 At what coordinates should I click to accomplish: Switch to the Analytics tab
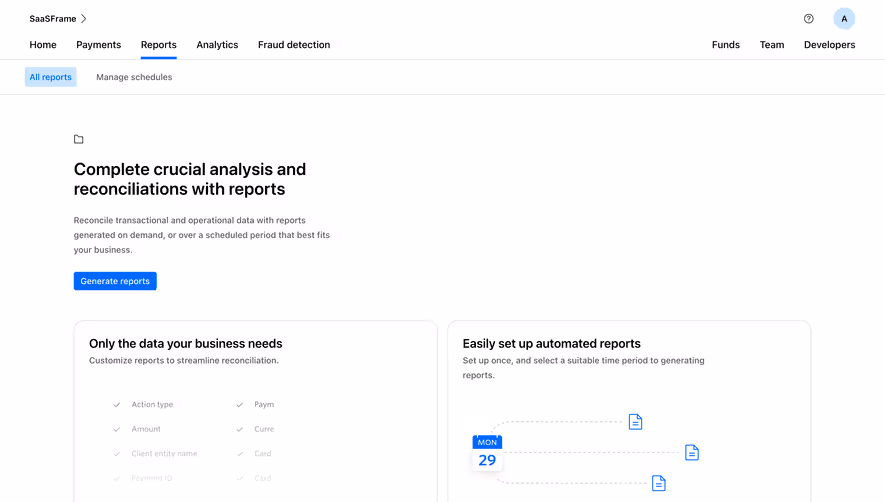tap(217, 45)
